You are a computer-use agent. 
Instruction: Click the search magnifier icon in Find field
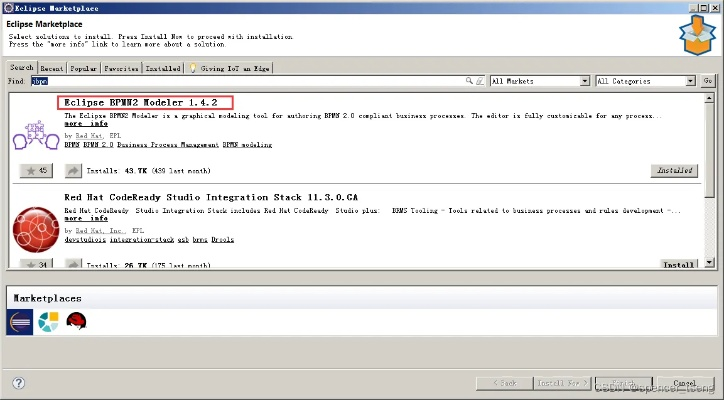point(469,81)
